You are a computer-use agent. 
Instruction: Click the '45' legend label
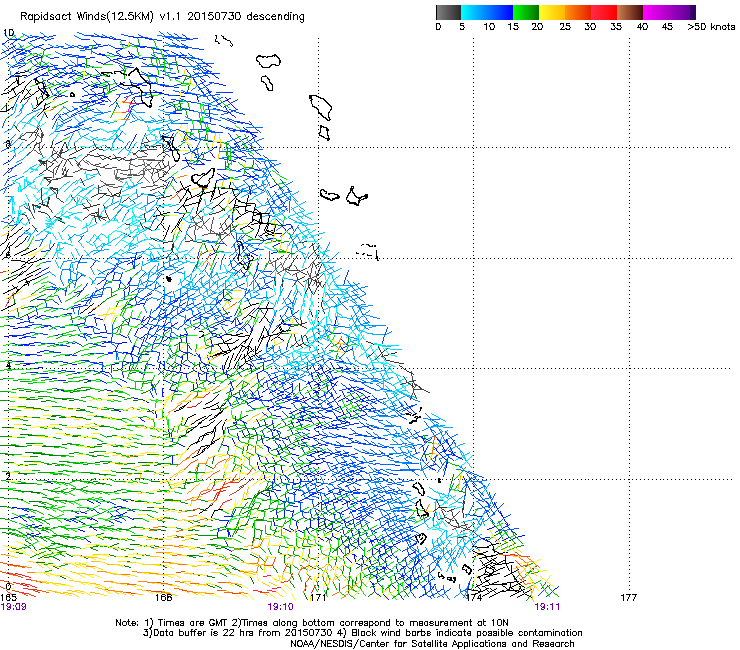click(x=667, y=27)
